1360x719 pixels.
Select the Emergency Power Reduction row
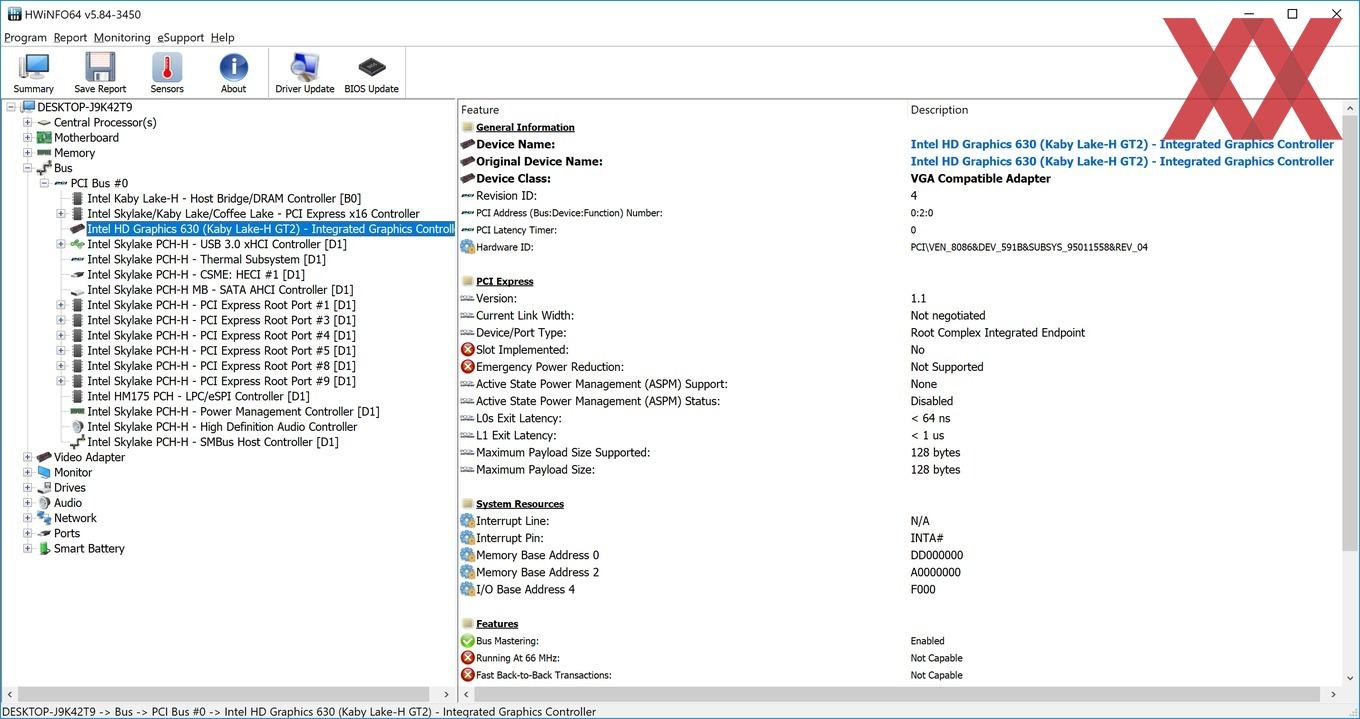pos(901,367)
